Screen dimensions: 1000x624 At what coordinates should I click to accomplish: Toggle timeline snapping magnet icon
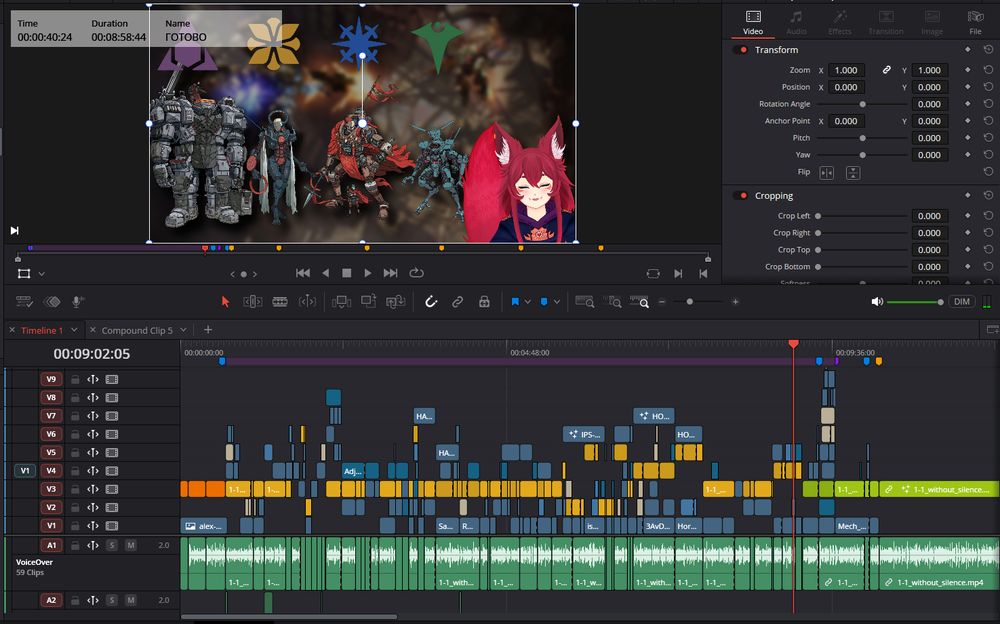(x=431, y=301)
